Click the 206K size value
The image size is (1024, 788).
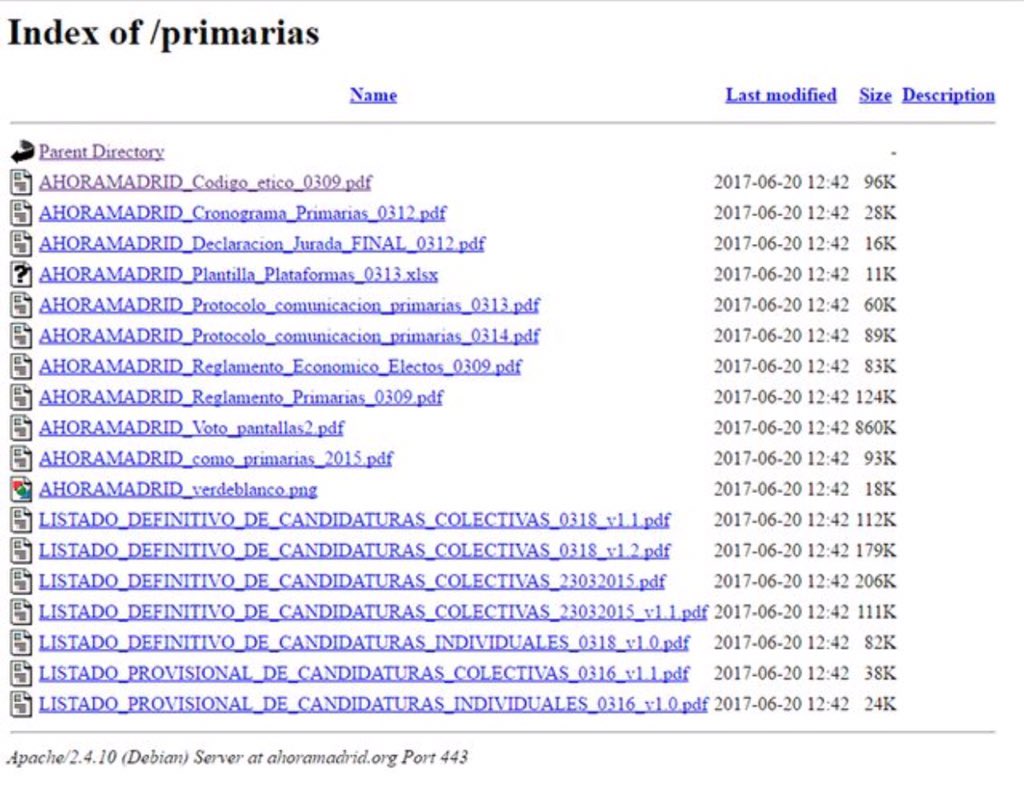[875, 581]
